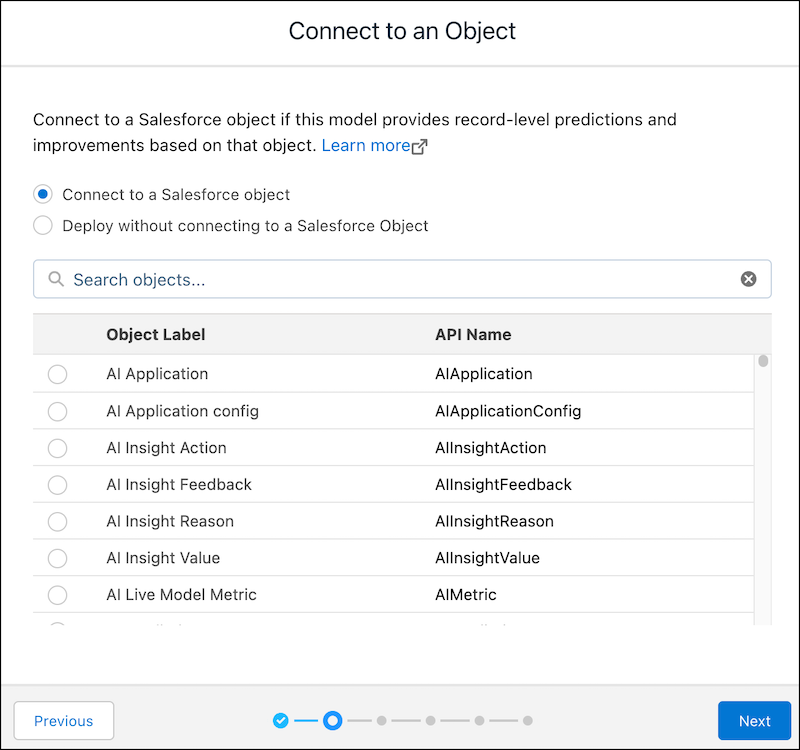
Task: Choose the AI Application config radio button
Action: tap(57, 411)
